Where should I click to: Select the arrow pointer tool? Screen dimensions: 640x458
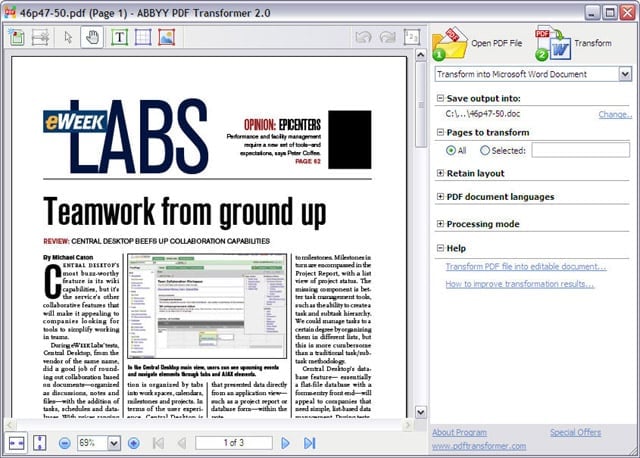click(x=68, y=37)
